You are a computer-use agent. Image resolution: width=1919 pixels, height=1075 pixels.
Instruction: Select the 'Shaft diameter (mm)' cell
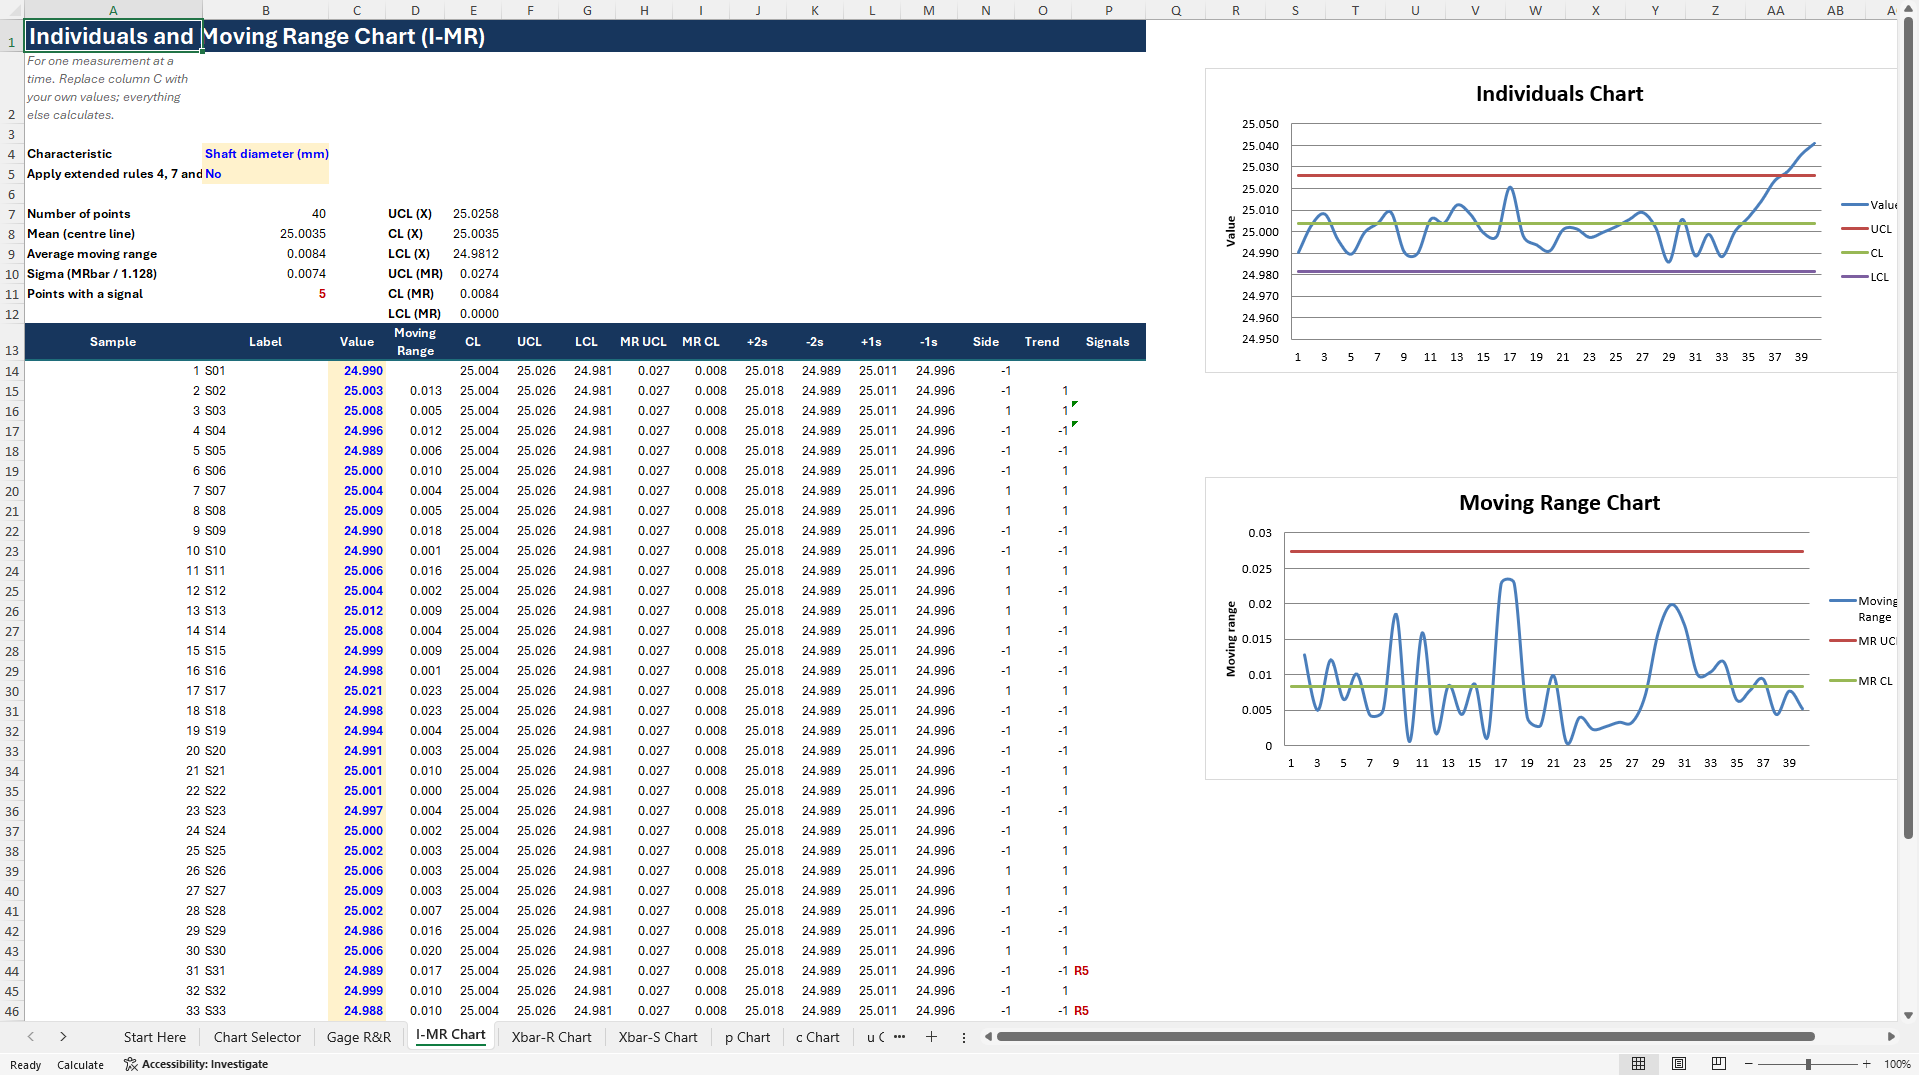tap(265, 154)
